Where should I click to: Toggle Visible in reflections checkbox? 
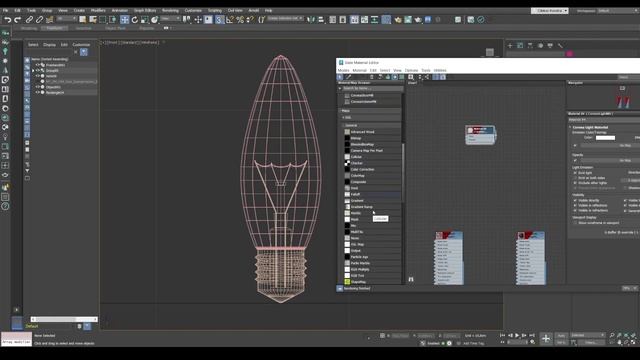[x=575, y=205]
